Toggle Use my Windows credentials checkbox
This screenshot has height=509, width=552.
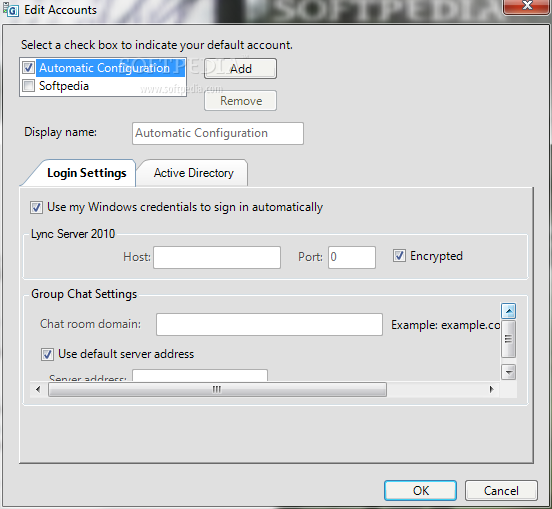[36, 207]
